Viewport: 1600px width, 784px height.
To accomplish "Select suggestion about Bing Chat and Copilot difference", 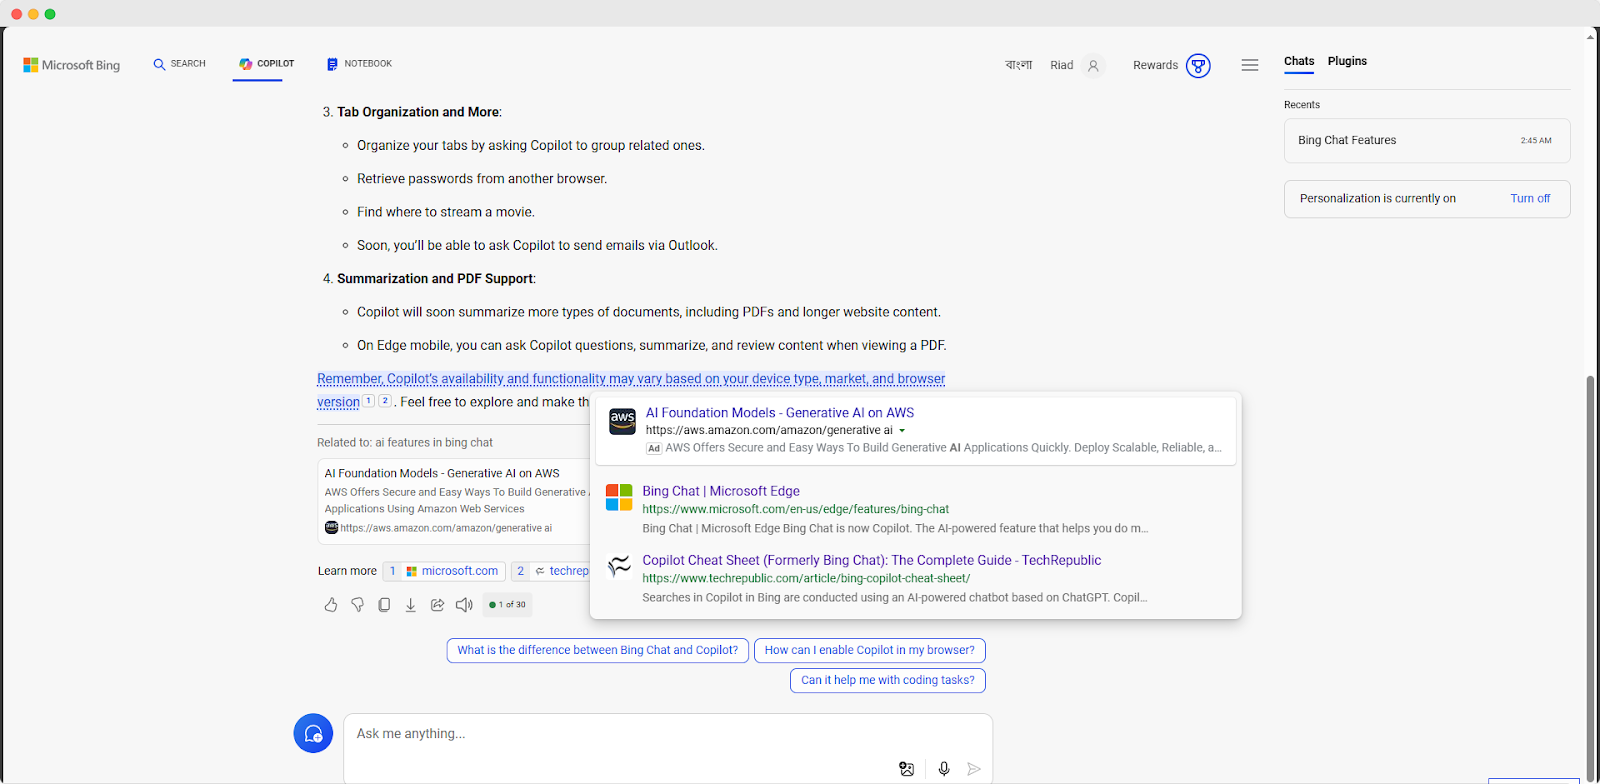I will pos(598,651).
